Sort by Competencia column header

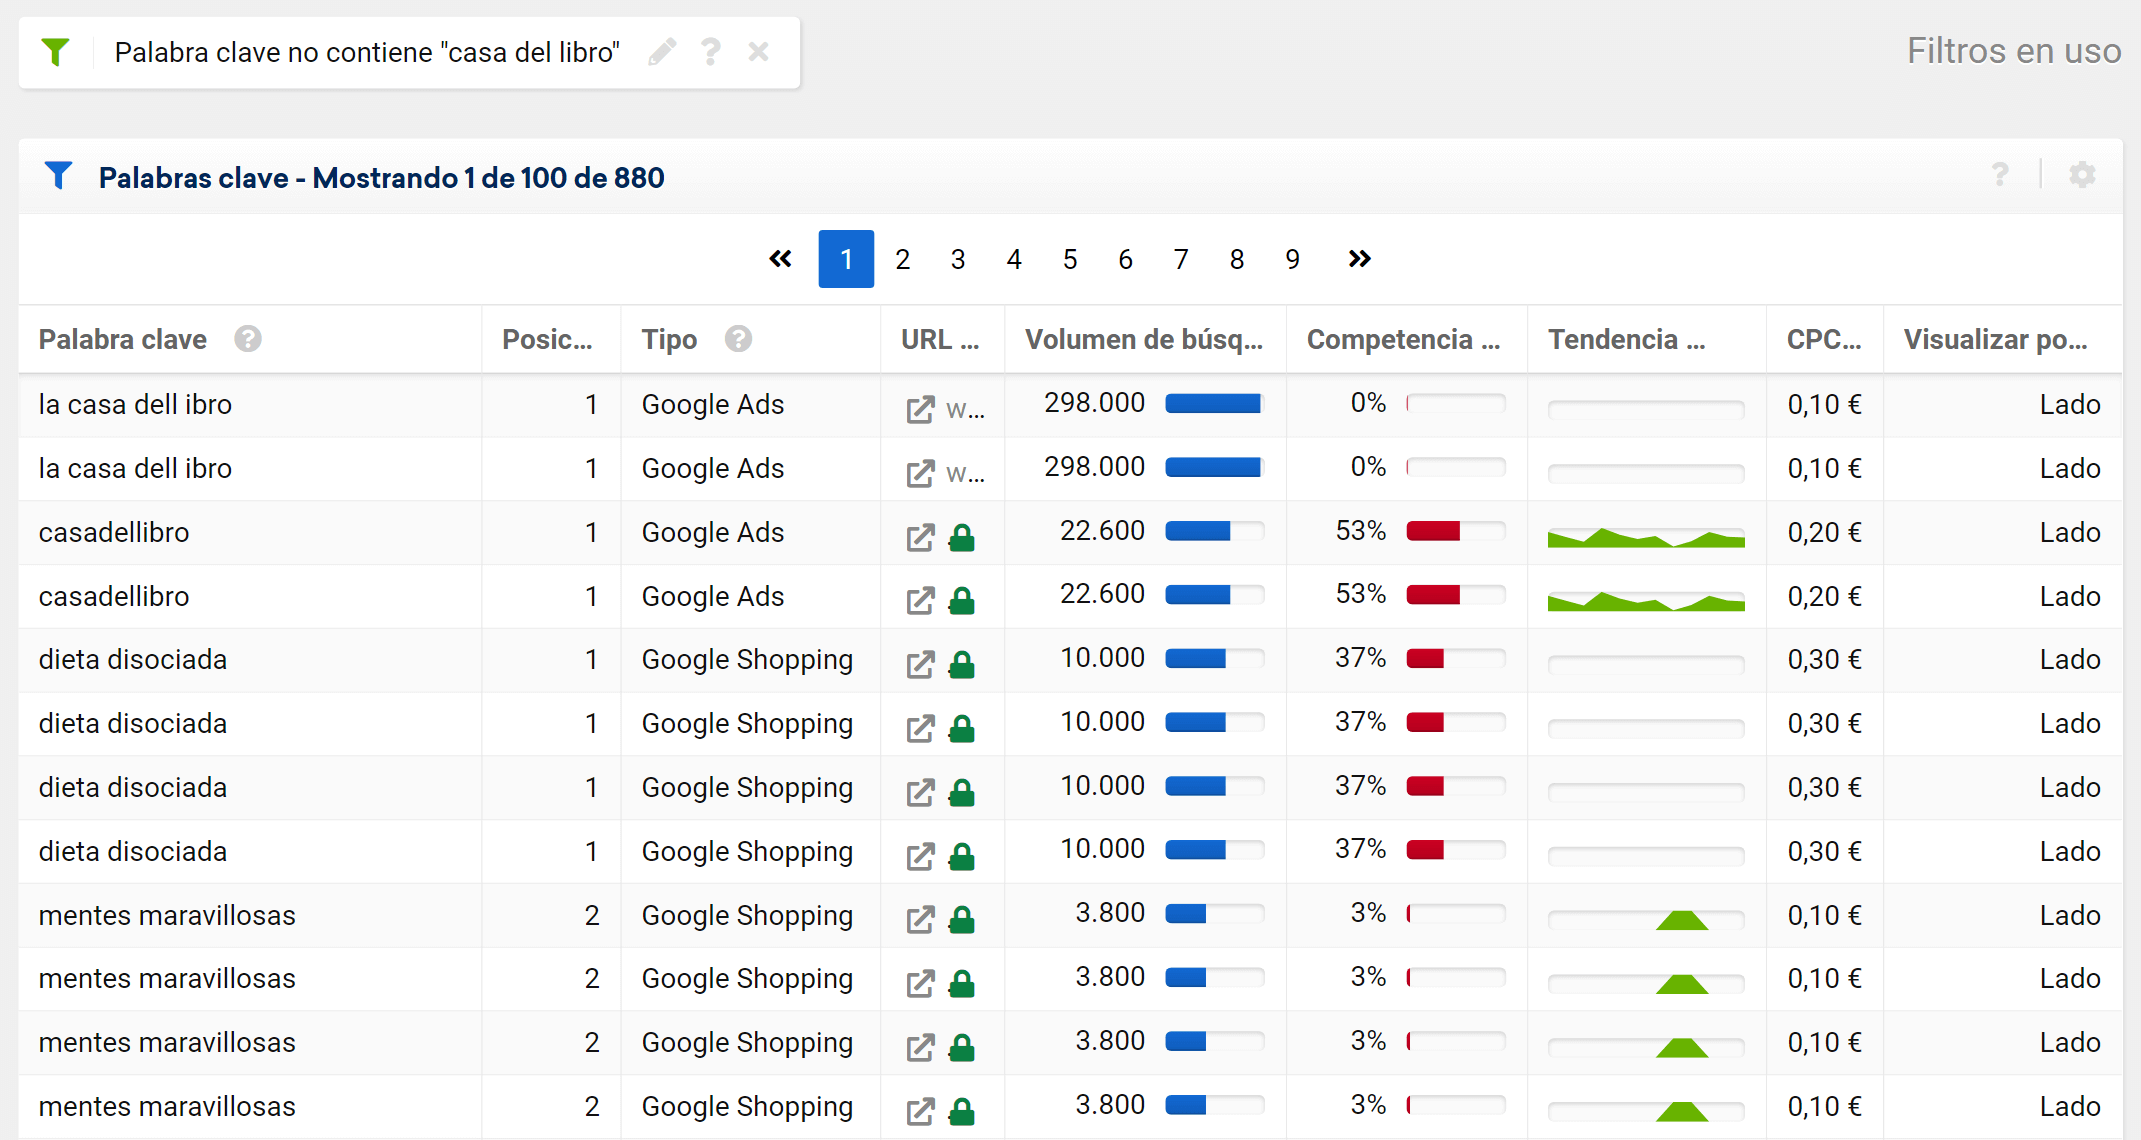pyautogui.click(x=1402, y=339)
